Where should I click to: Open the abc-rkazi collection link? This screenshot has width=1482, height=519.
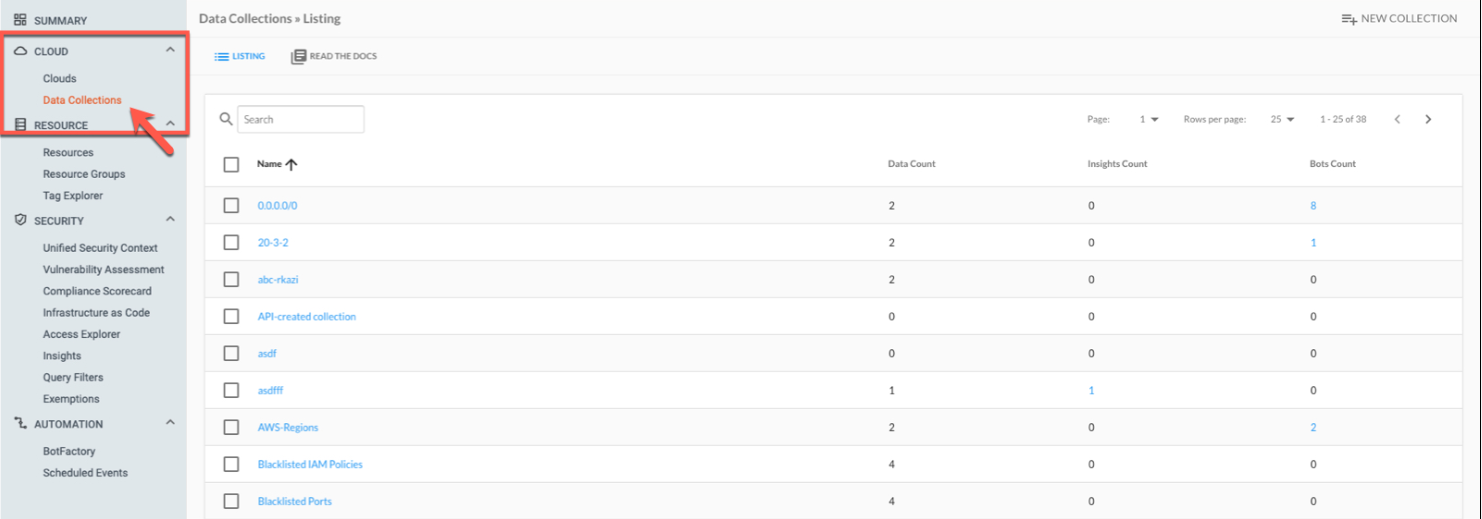click(278, 280)
